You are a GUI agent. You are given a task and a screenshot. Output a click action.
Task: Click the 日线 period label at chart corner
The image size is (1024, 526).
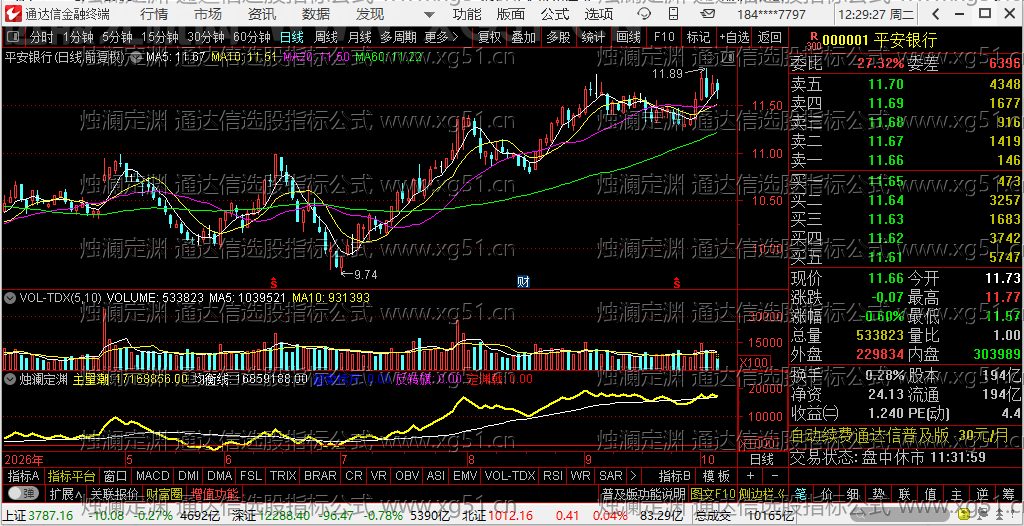(761, 458)
